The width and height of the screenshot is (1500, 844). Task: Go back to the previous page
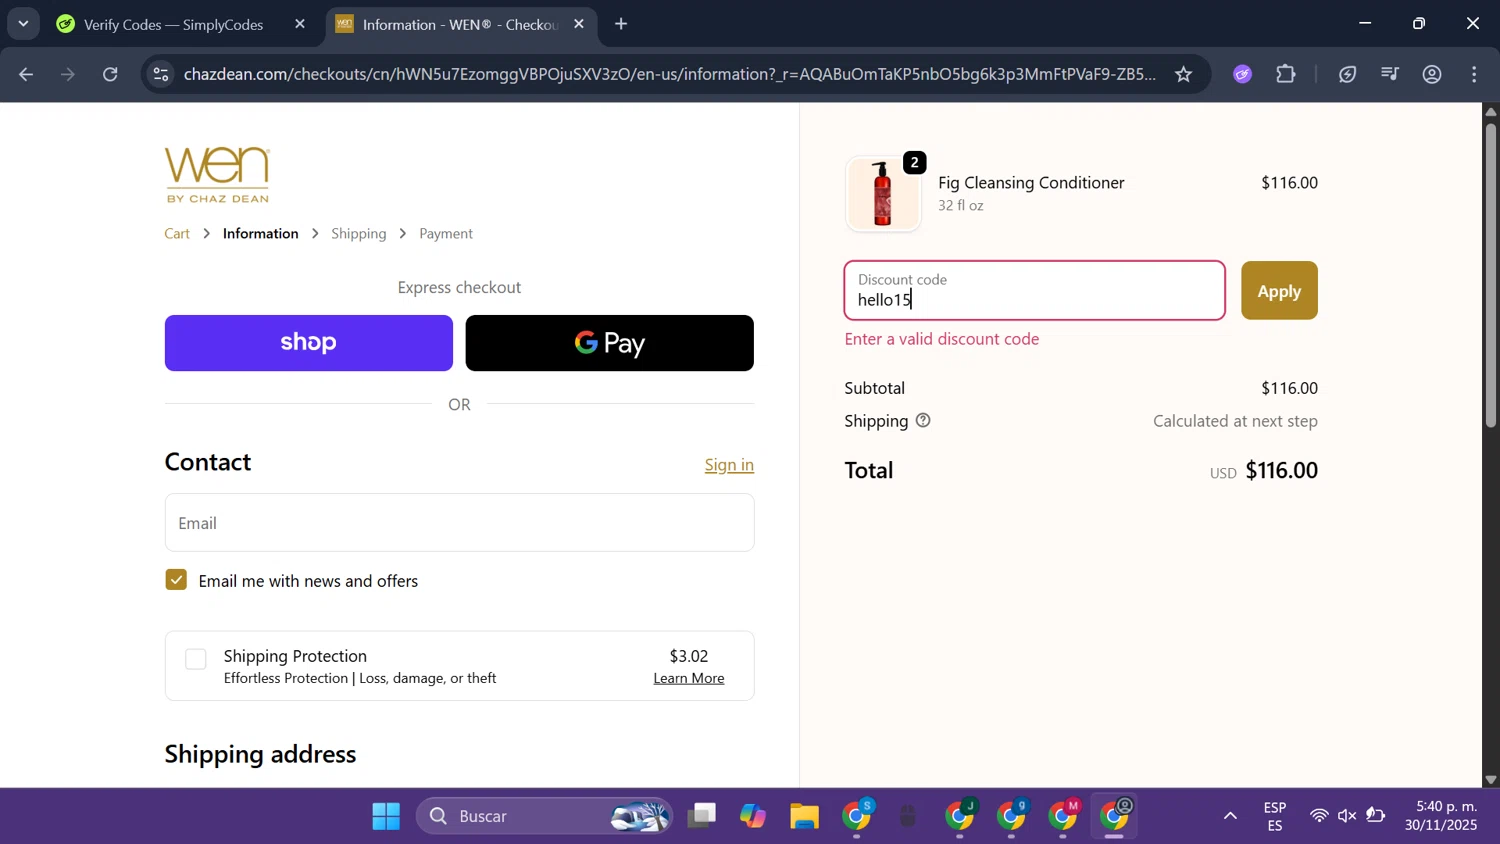[26, 74]
